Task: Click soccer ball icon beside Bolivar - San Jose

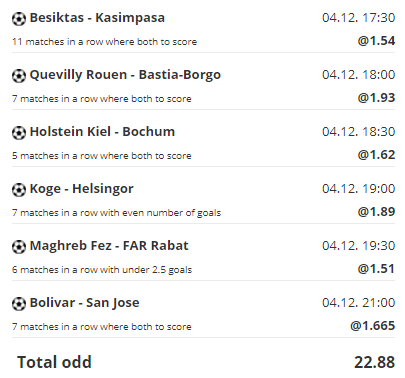Action: coord(19,304)
